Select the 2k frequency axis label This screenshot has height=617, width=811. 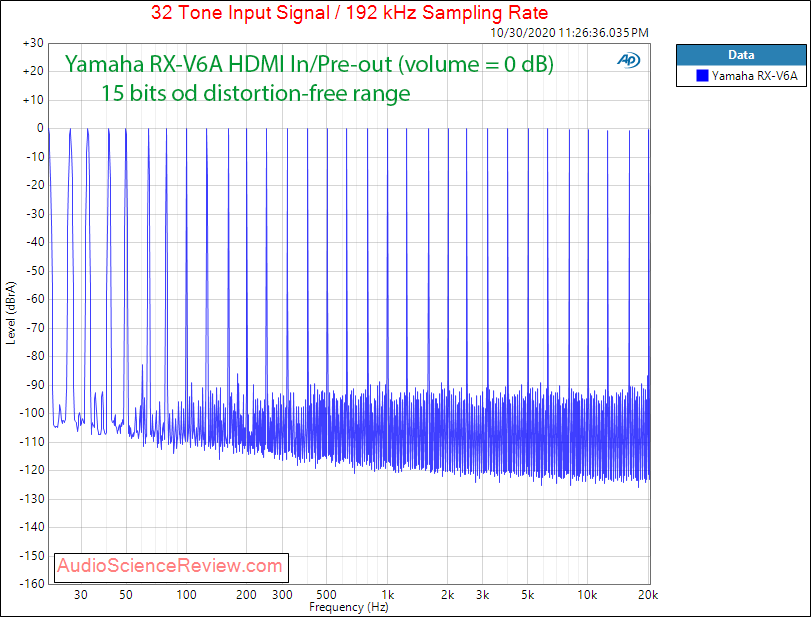pos(447,595)
